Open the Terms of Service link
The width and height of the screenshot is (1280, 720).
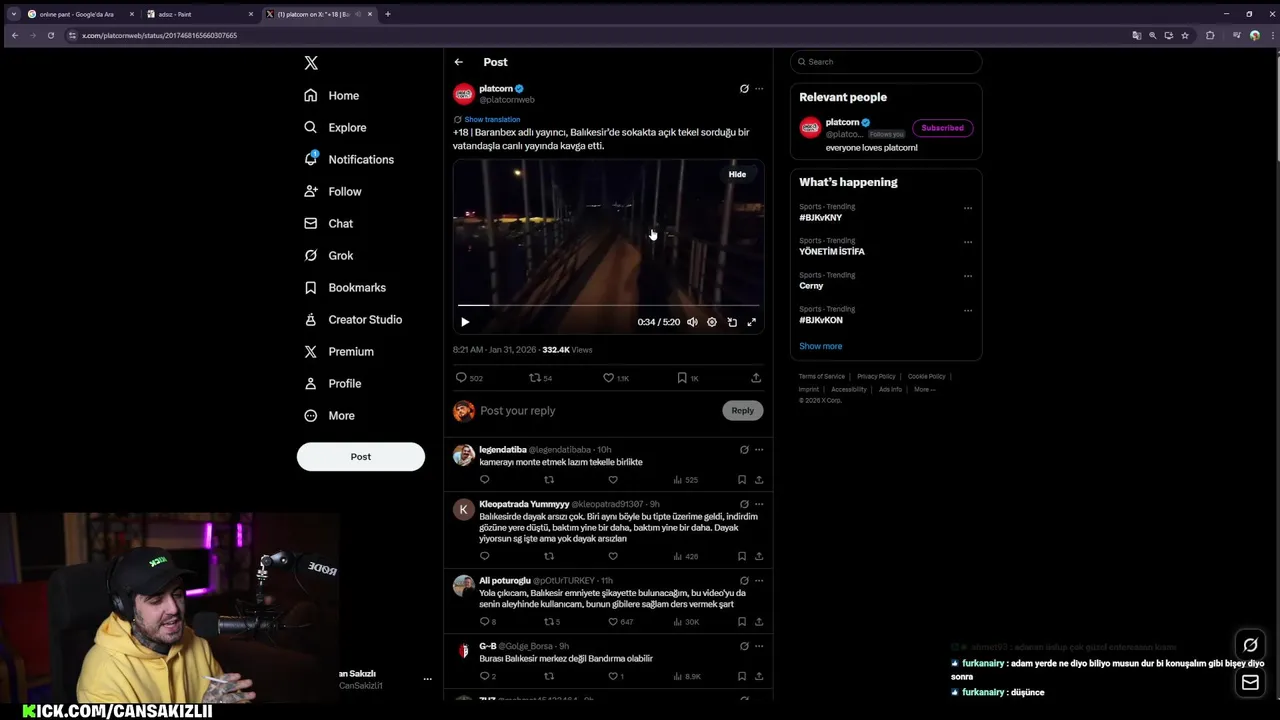(822, 376)
